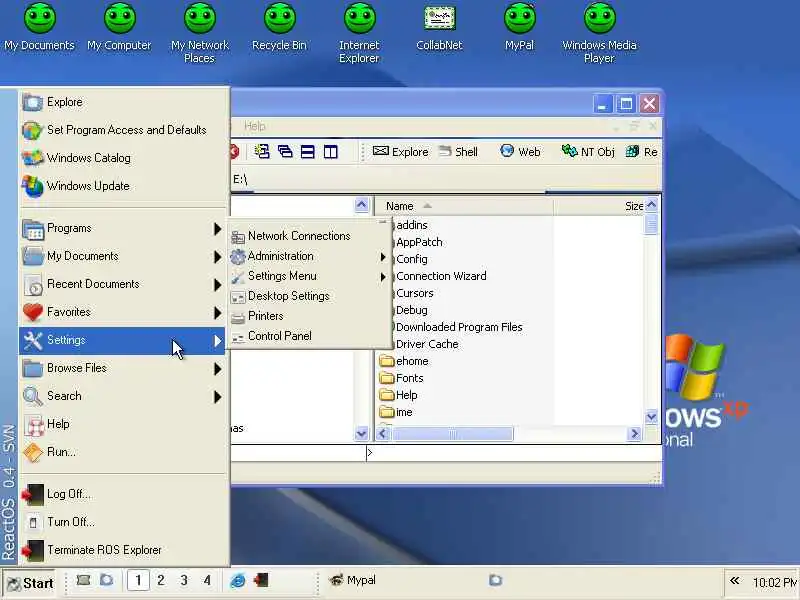
Task: Select Fonts folder icon
Action: point(387,378)
